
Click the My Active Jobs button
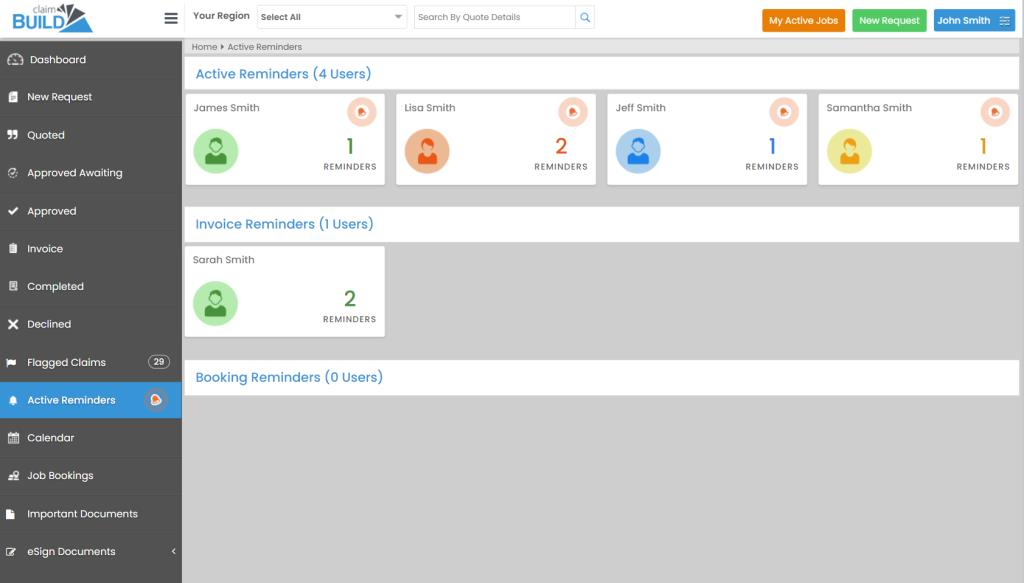point(803,20)
